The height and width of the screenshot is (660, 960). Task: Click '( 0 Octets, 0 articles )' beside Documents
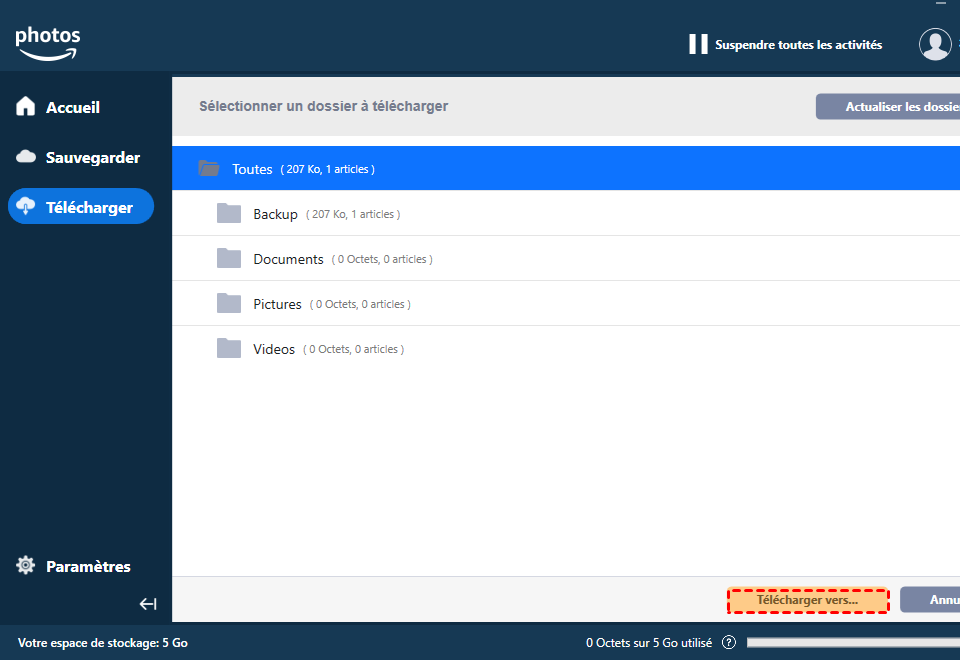[x=382, y=259]
